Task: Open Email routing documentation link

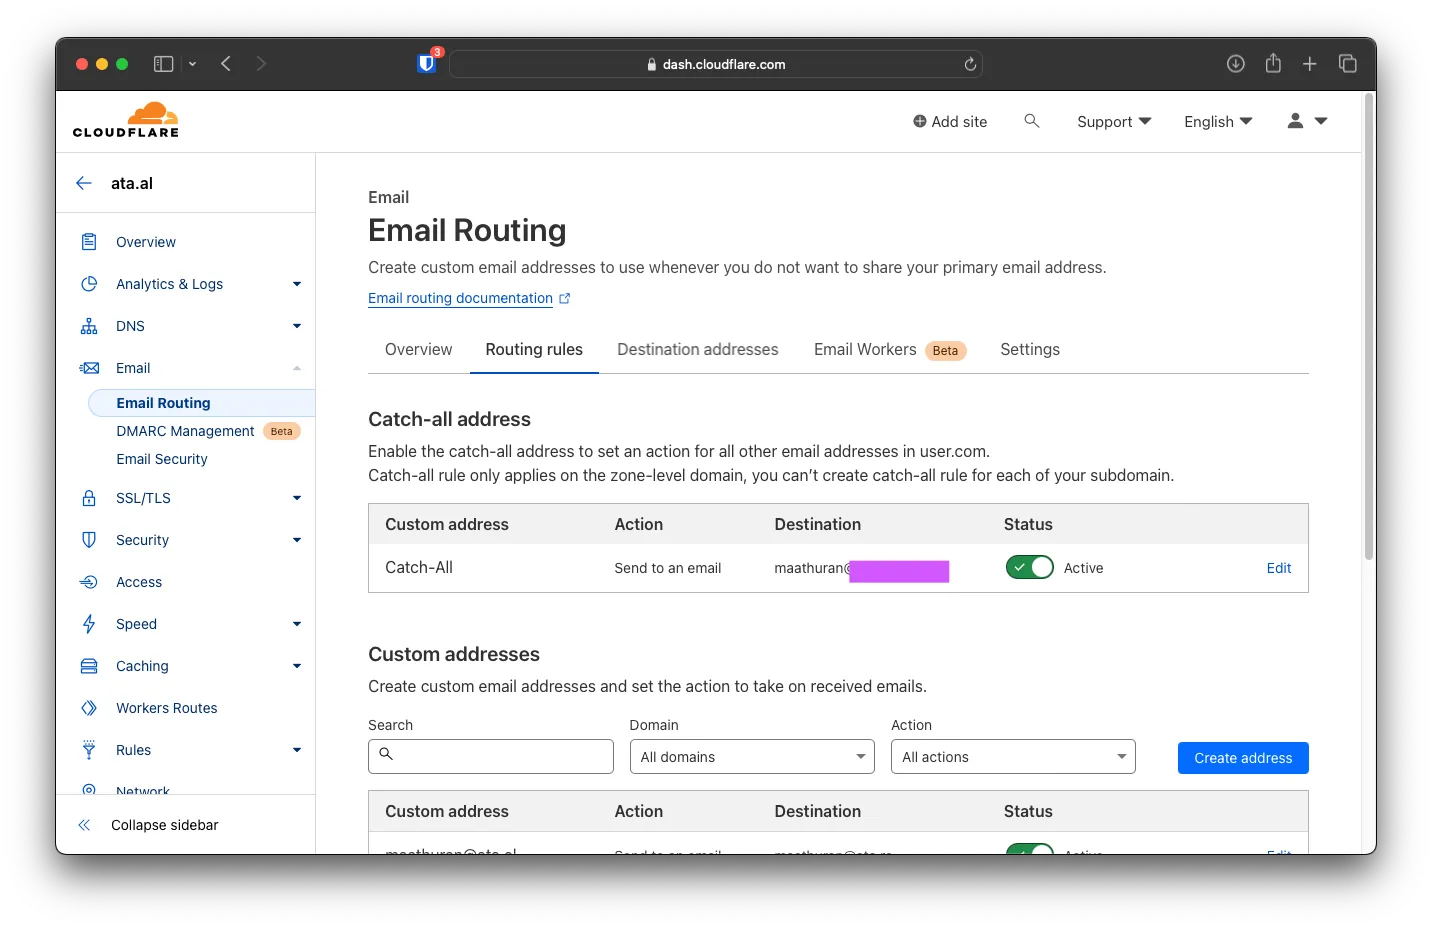Action: click(x=469, y=298)
